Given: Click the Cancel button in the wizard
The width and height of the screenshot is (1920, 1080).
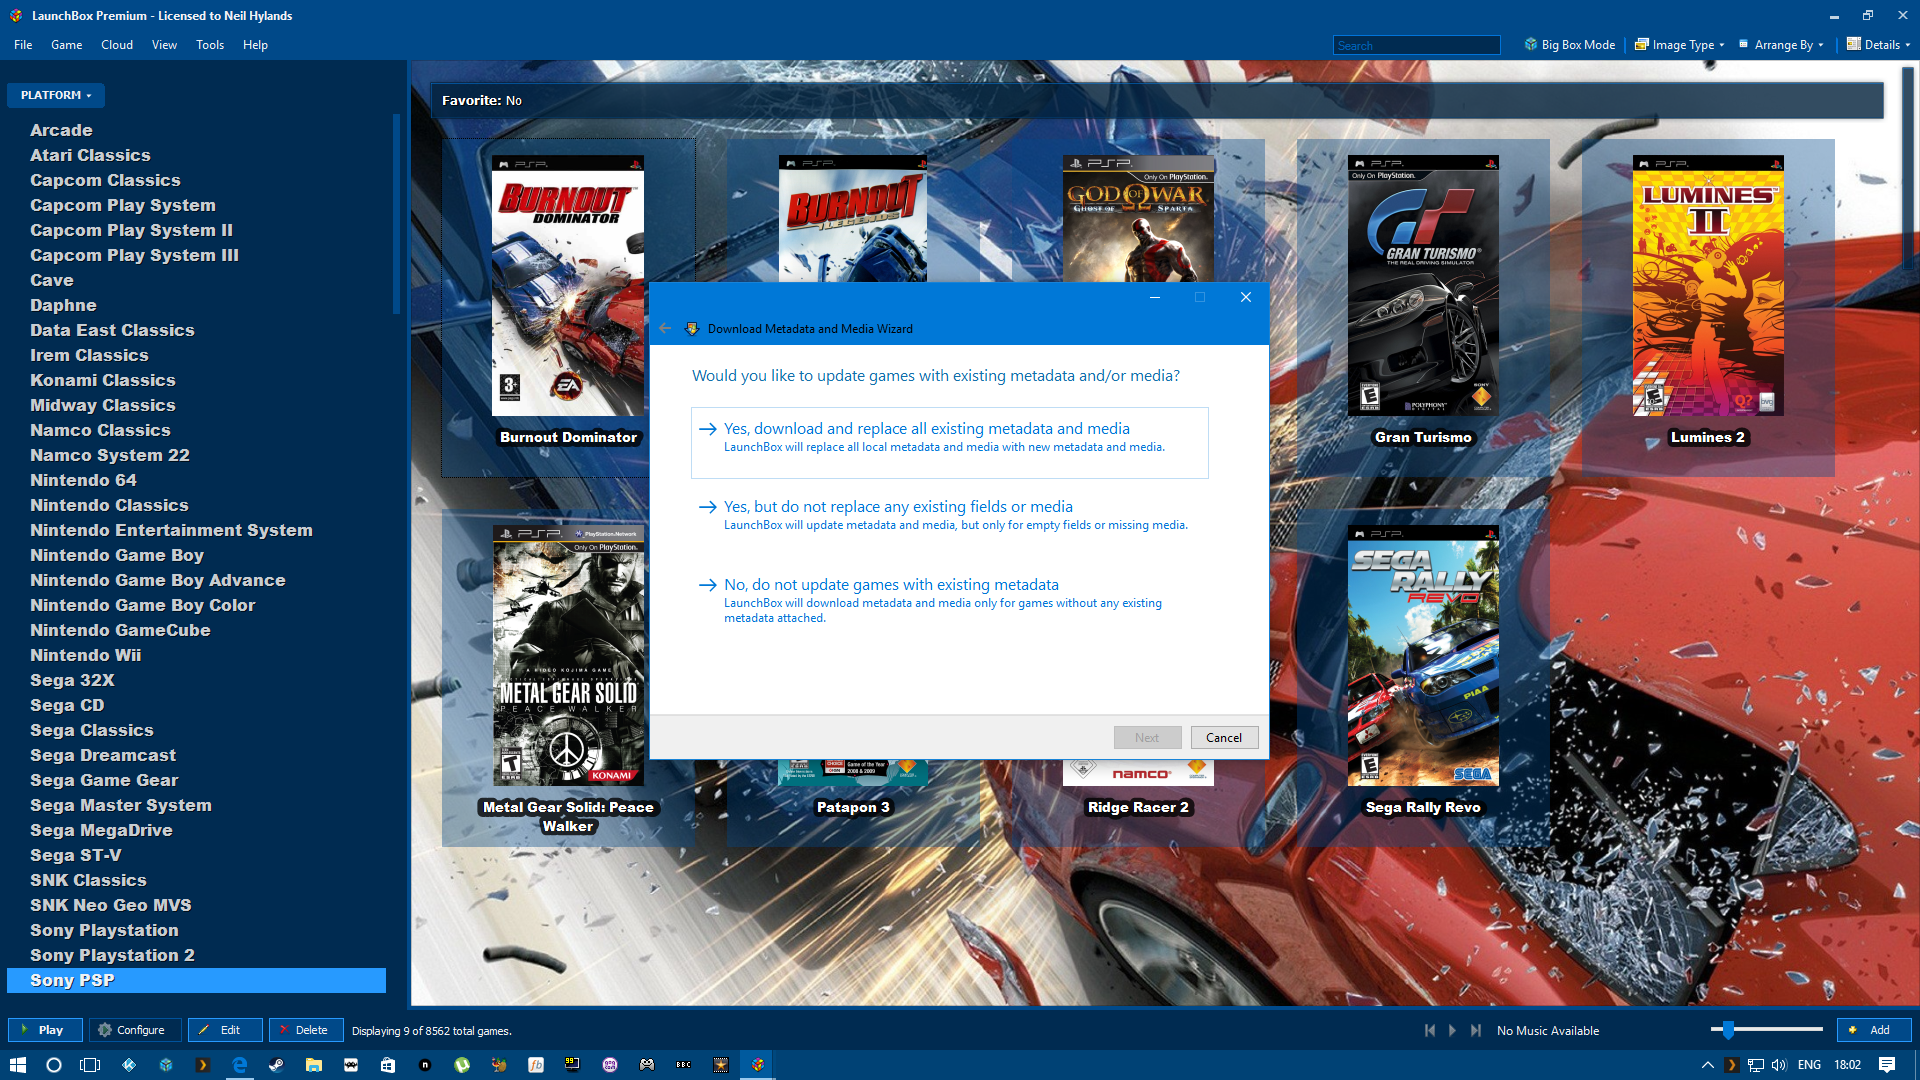Looking at the screenshot, I should point(1223,738).
